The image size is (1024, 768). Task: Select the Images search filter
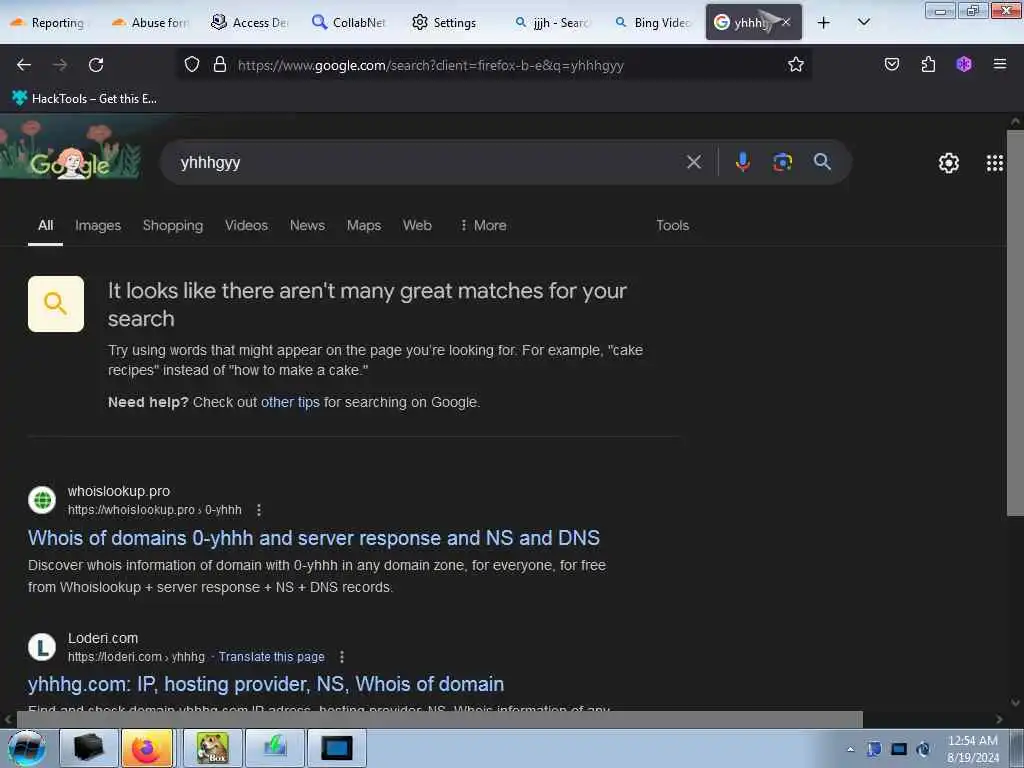98,225
